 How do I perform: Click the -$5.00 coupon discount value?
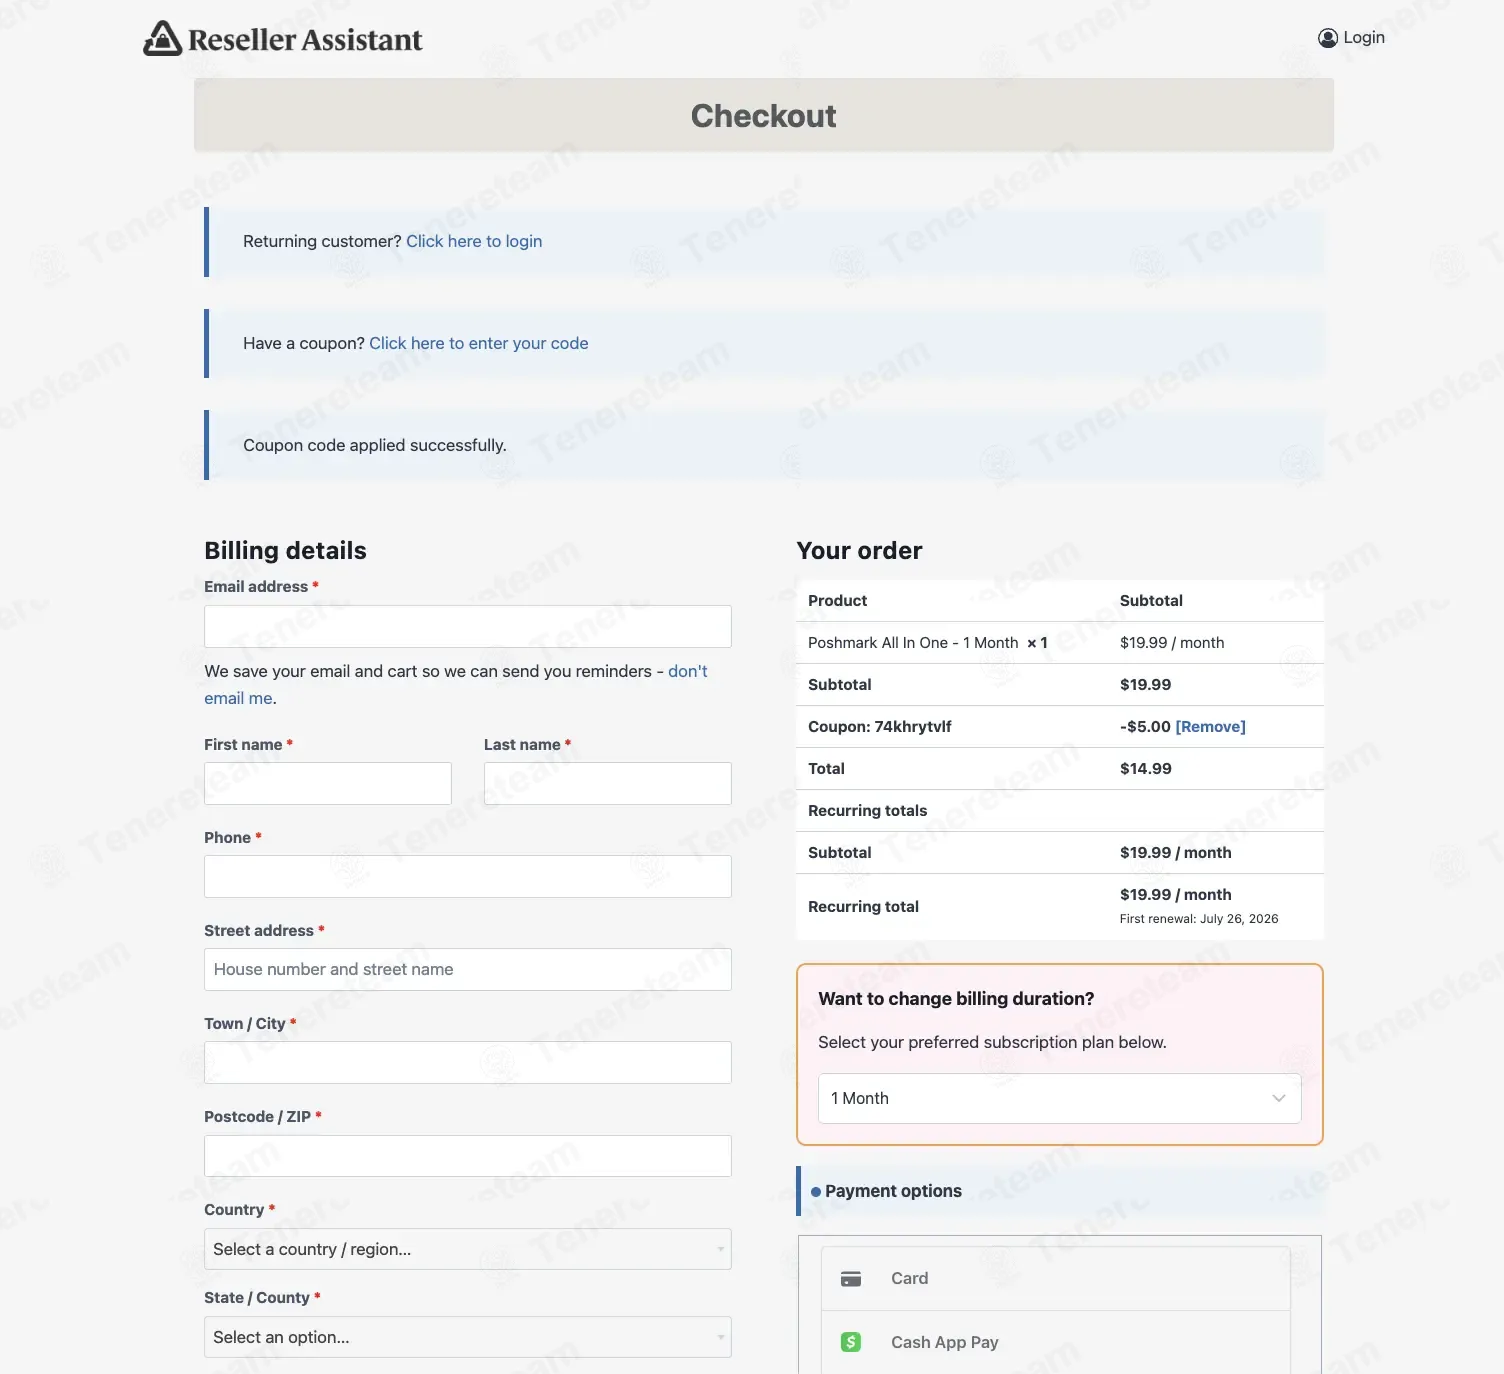1145,727
